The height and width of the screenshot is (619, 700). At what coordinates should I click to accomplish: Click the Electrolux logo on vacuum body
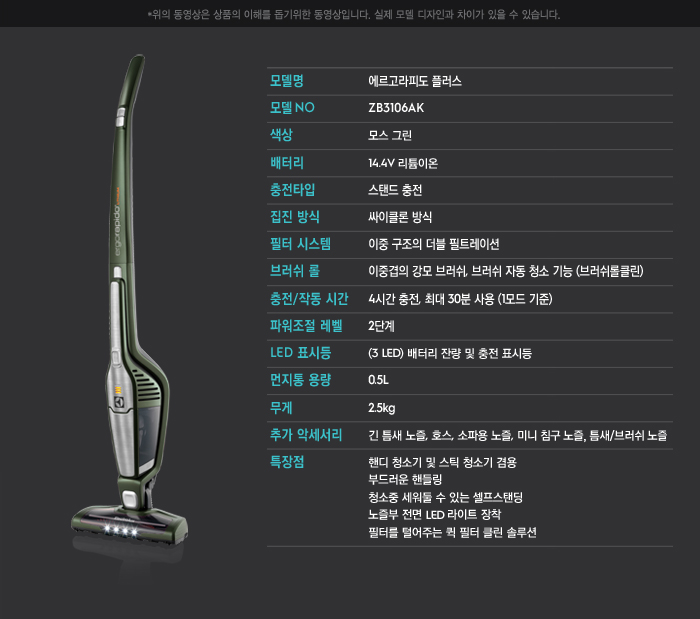(119, 402)
